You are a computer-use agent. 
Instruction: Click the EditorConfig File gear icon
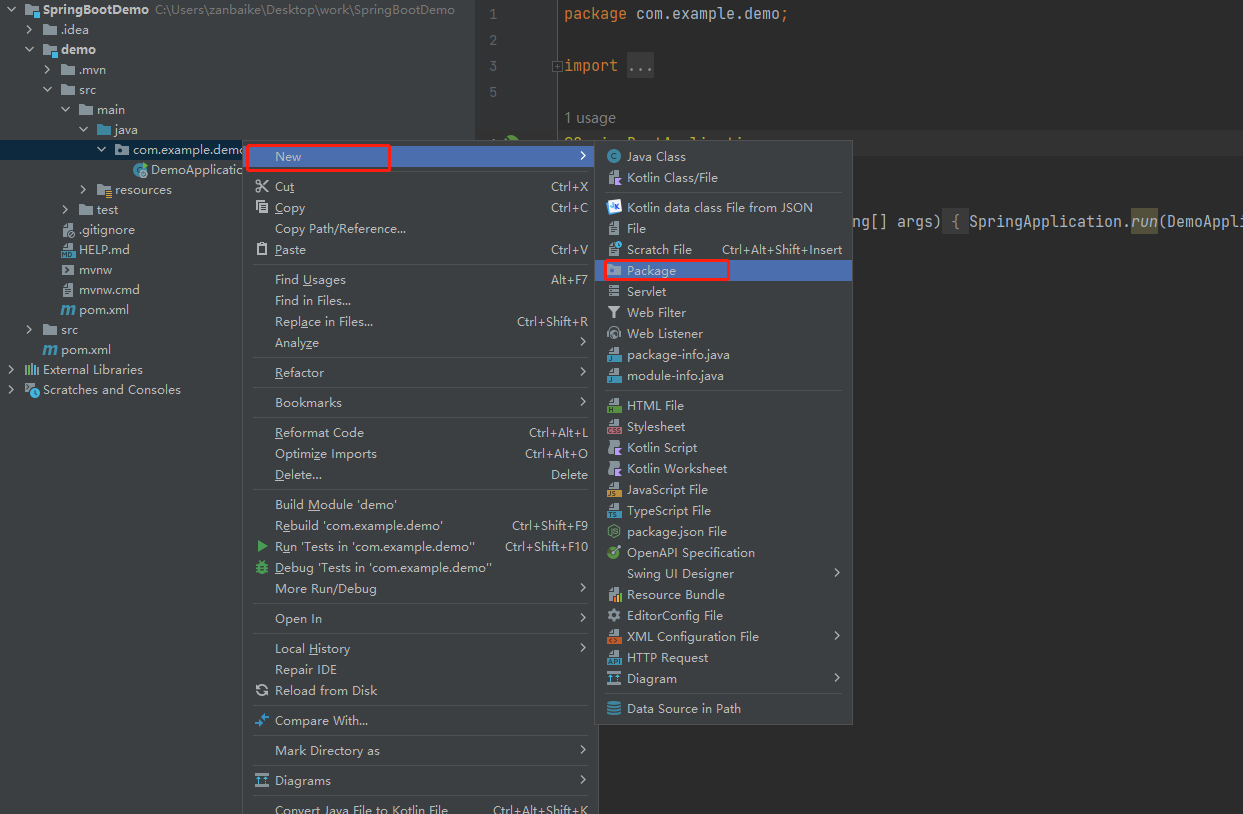coord(614,616)
